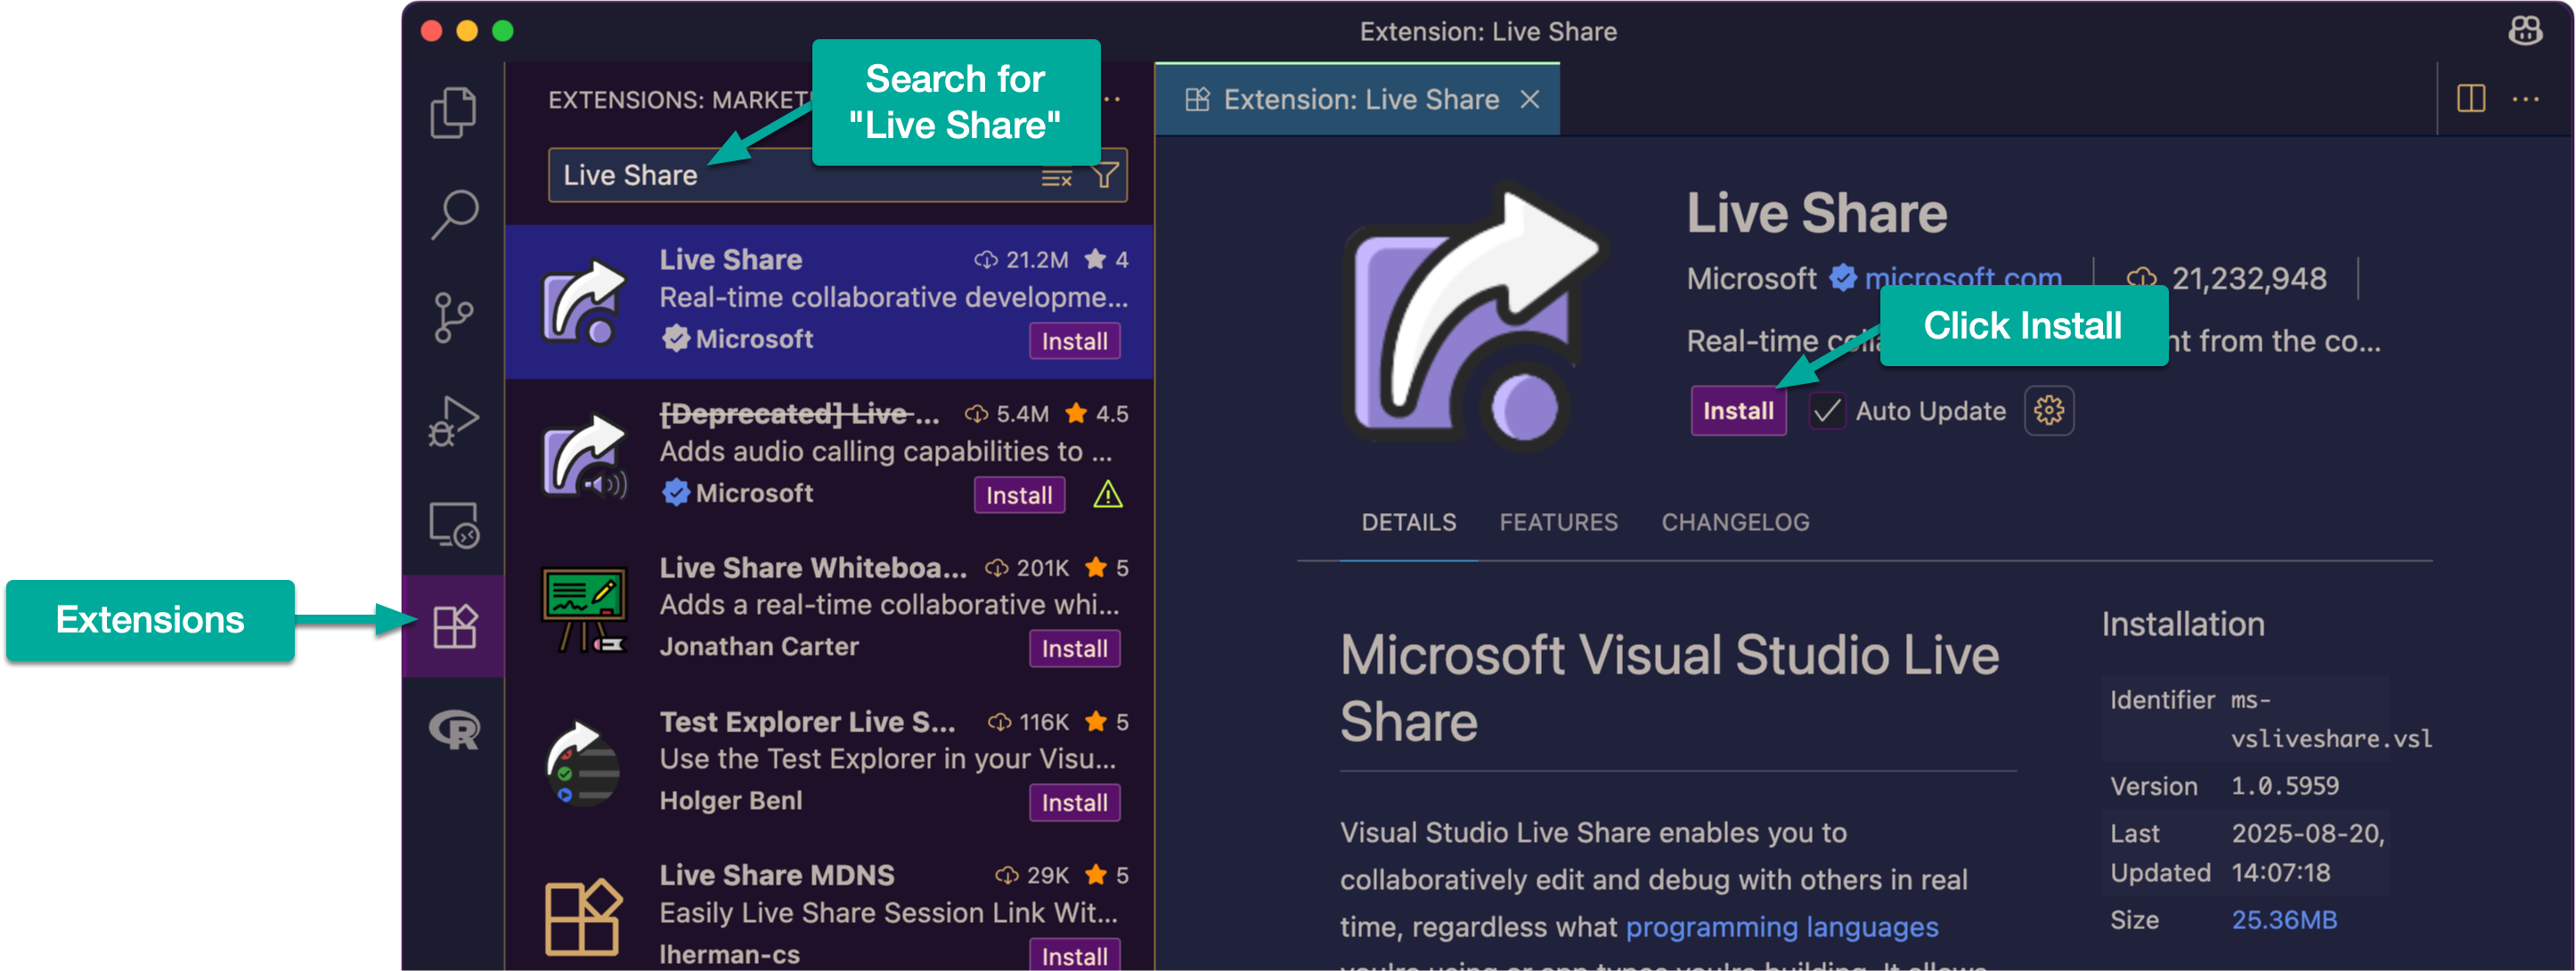Click the macOS green zoom window button
2576x971 pixels.
tap(503, 31)
